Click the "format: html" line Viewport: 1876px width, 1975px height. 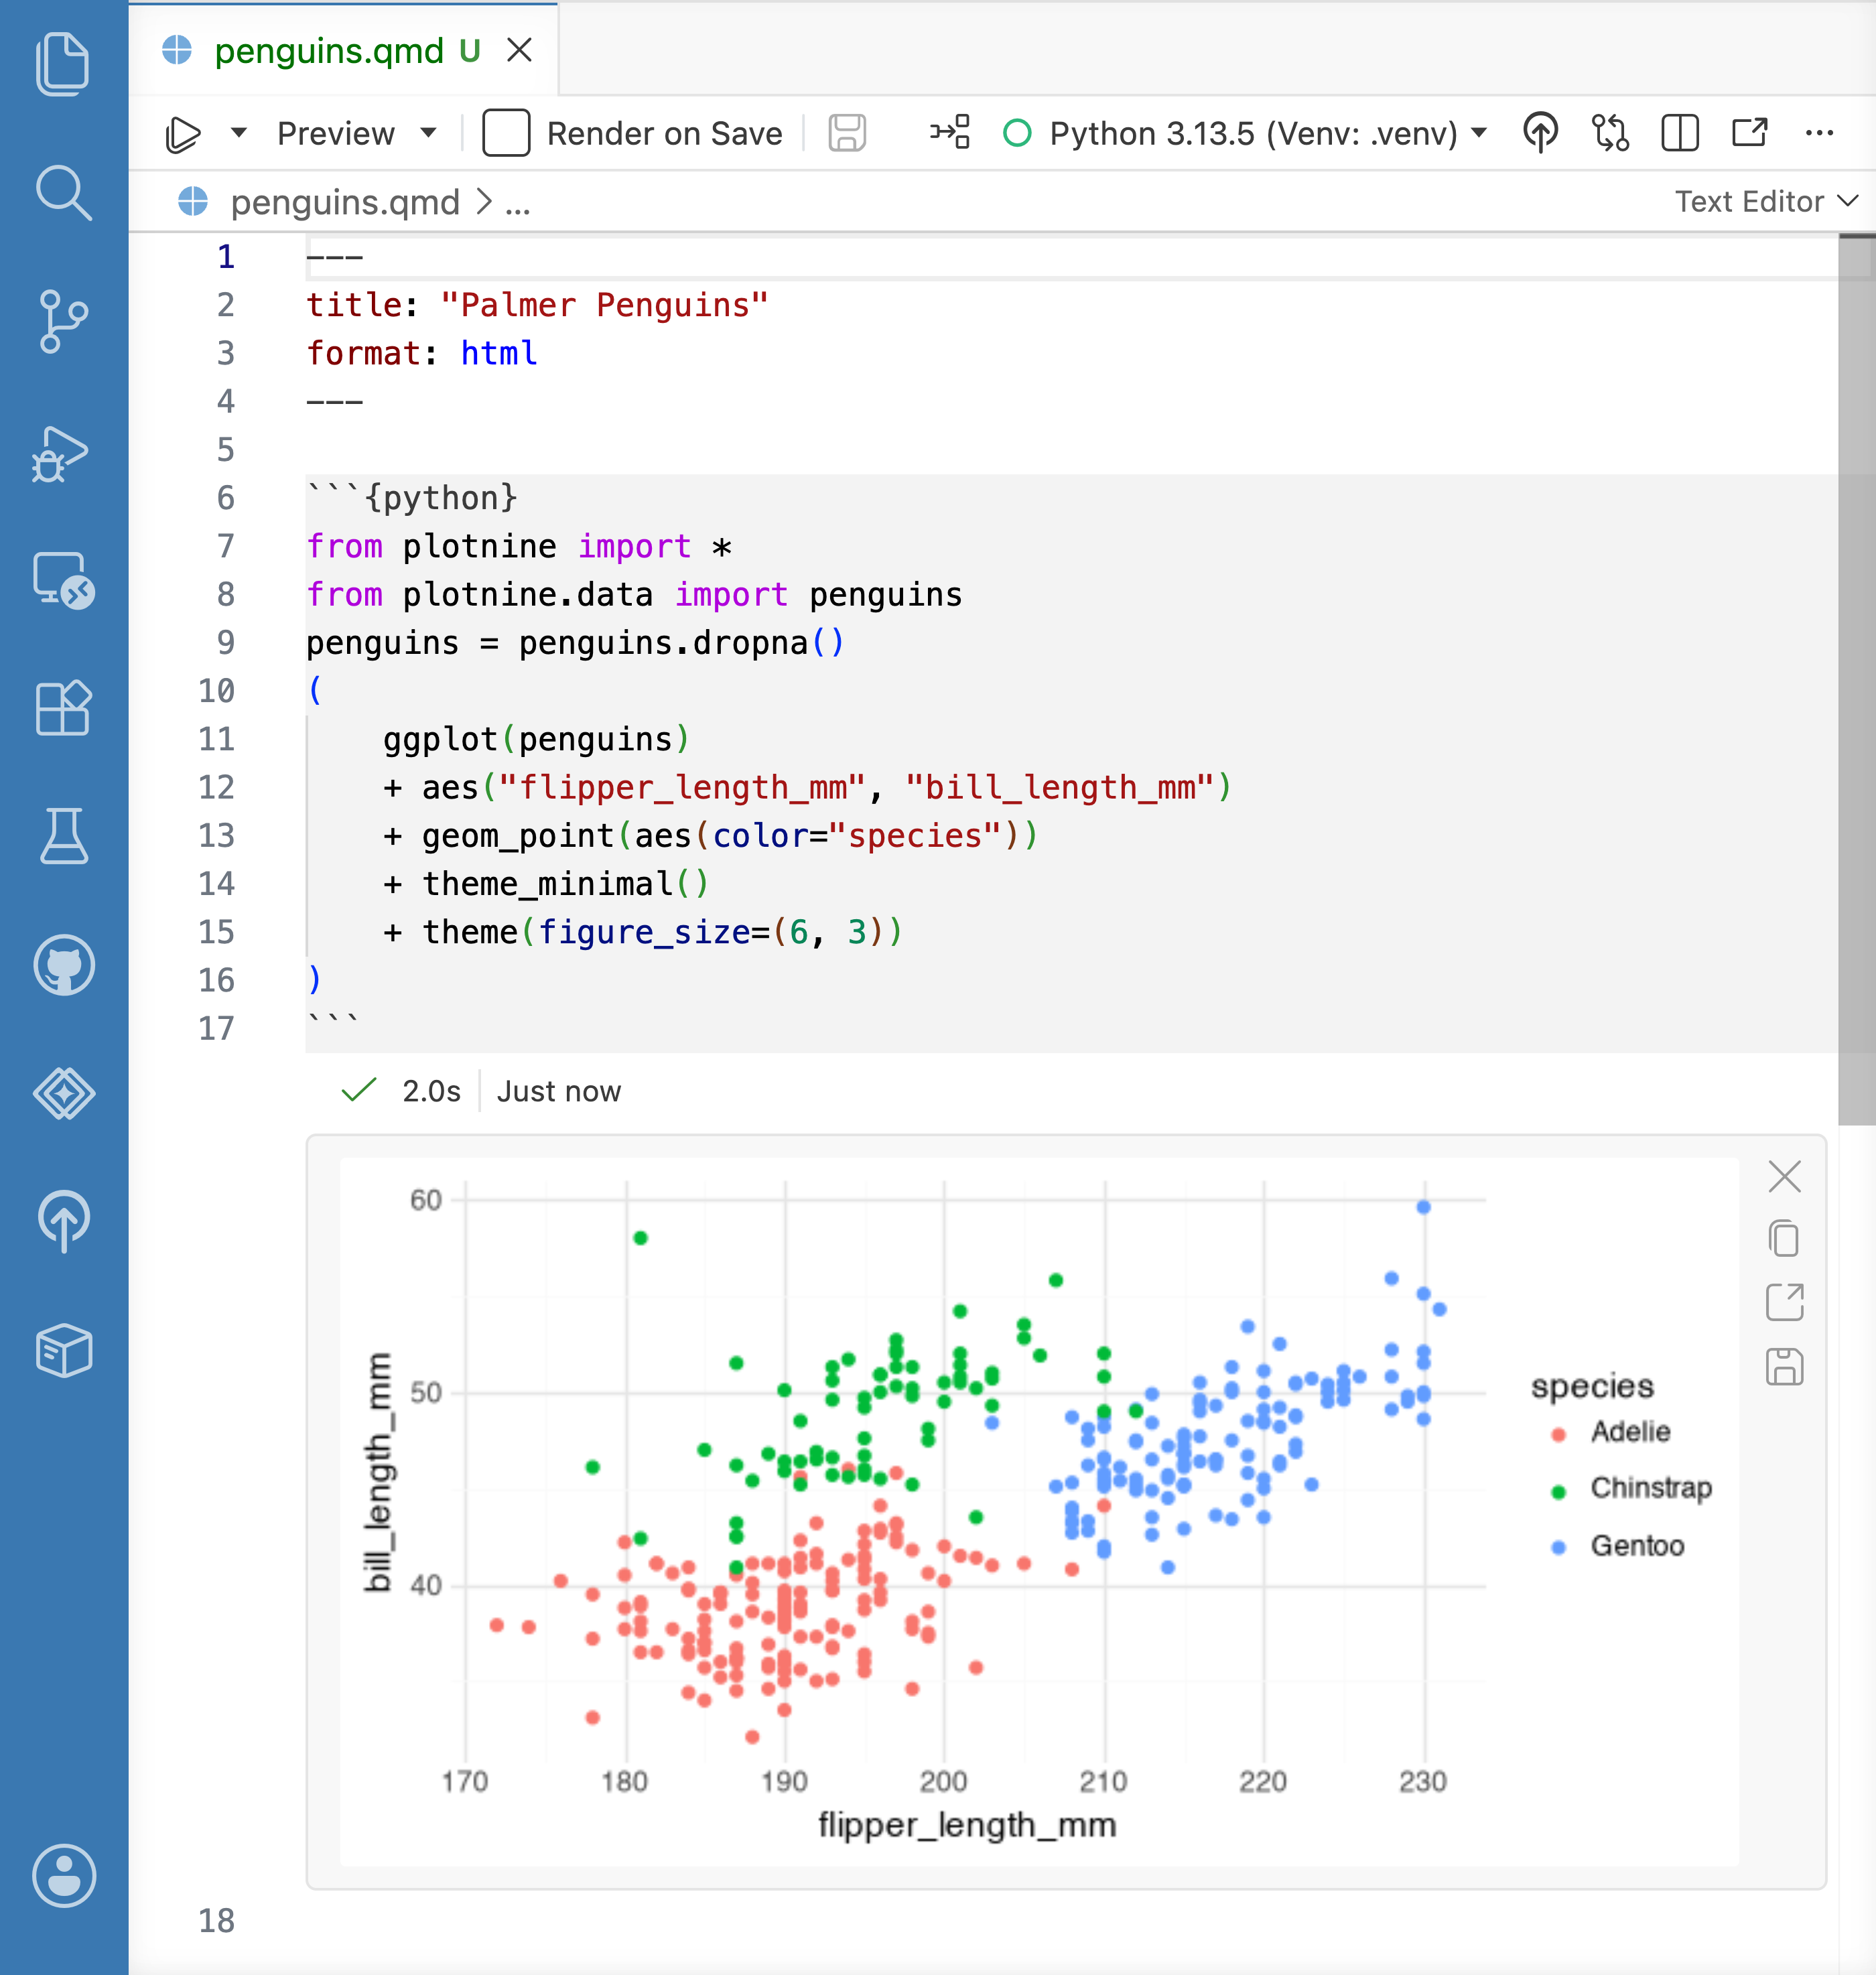(421, 353)
